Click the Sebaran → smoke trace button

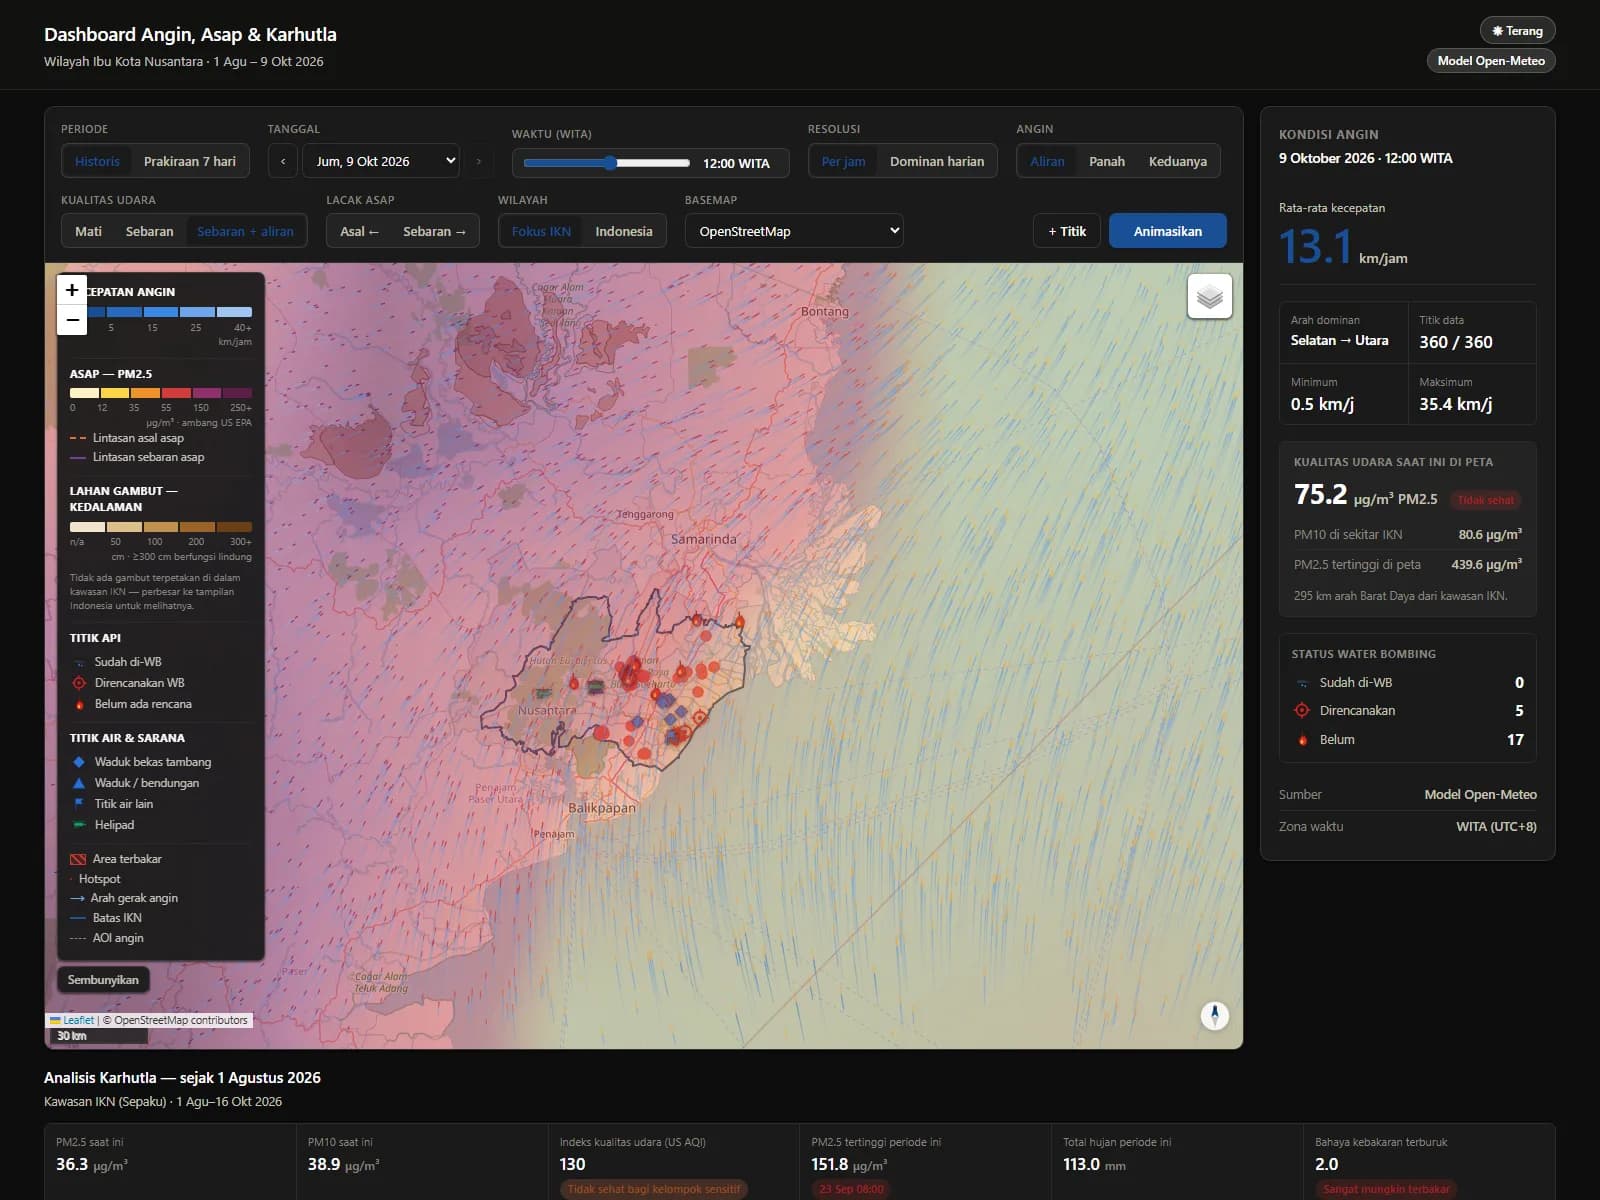434,231
